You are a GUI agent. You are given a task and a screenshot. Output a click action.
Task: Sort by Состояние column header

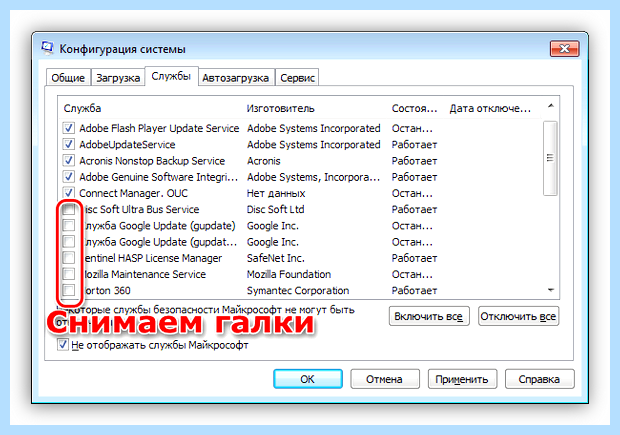[x=416, y=108]
